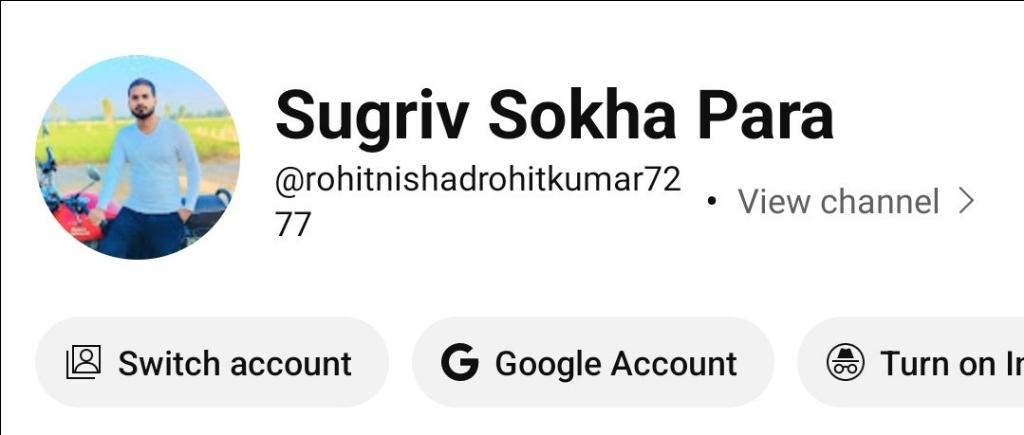1024x435 pixels.
Task: Click the Switch account person icon
Action: tap(84, 362)
